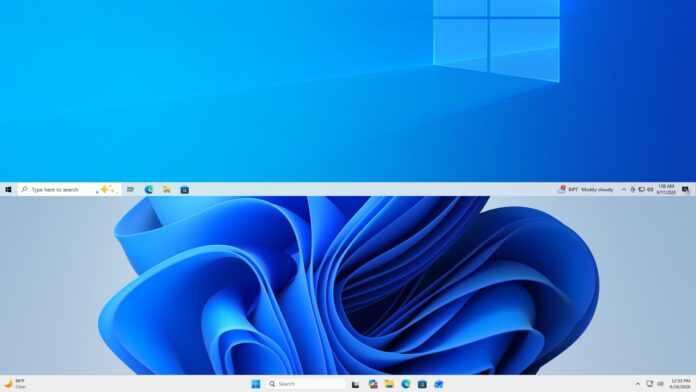Open File Explorer on Windows 11 taskbar

[389, 384]
